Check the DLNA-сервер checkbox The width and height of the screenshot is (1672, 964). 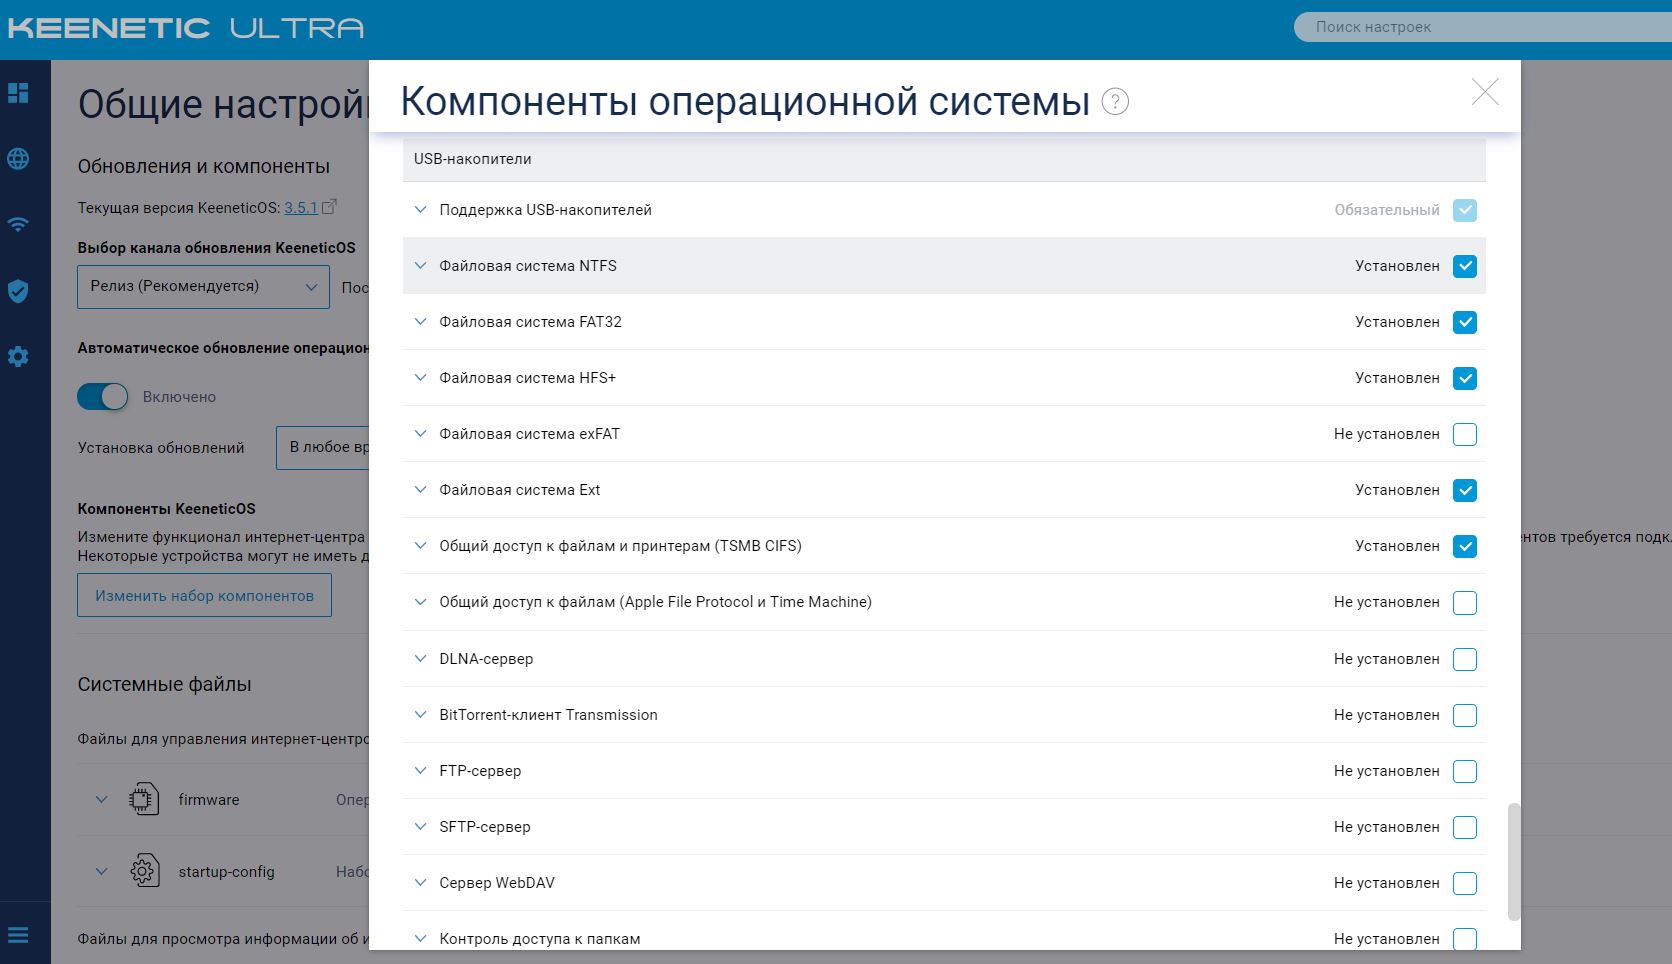[x=1465, y=659]
